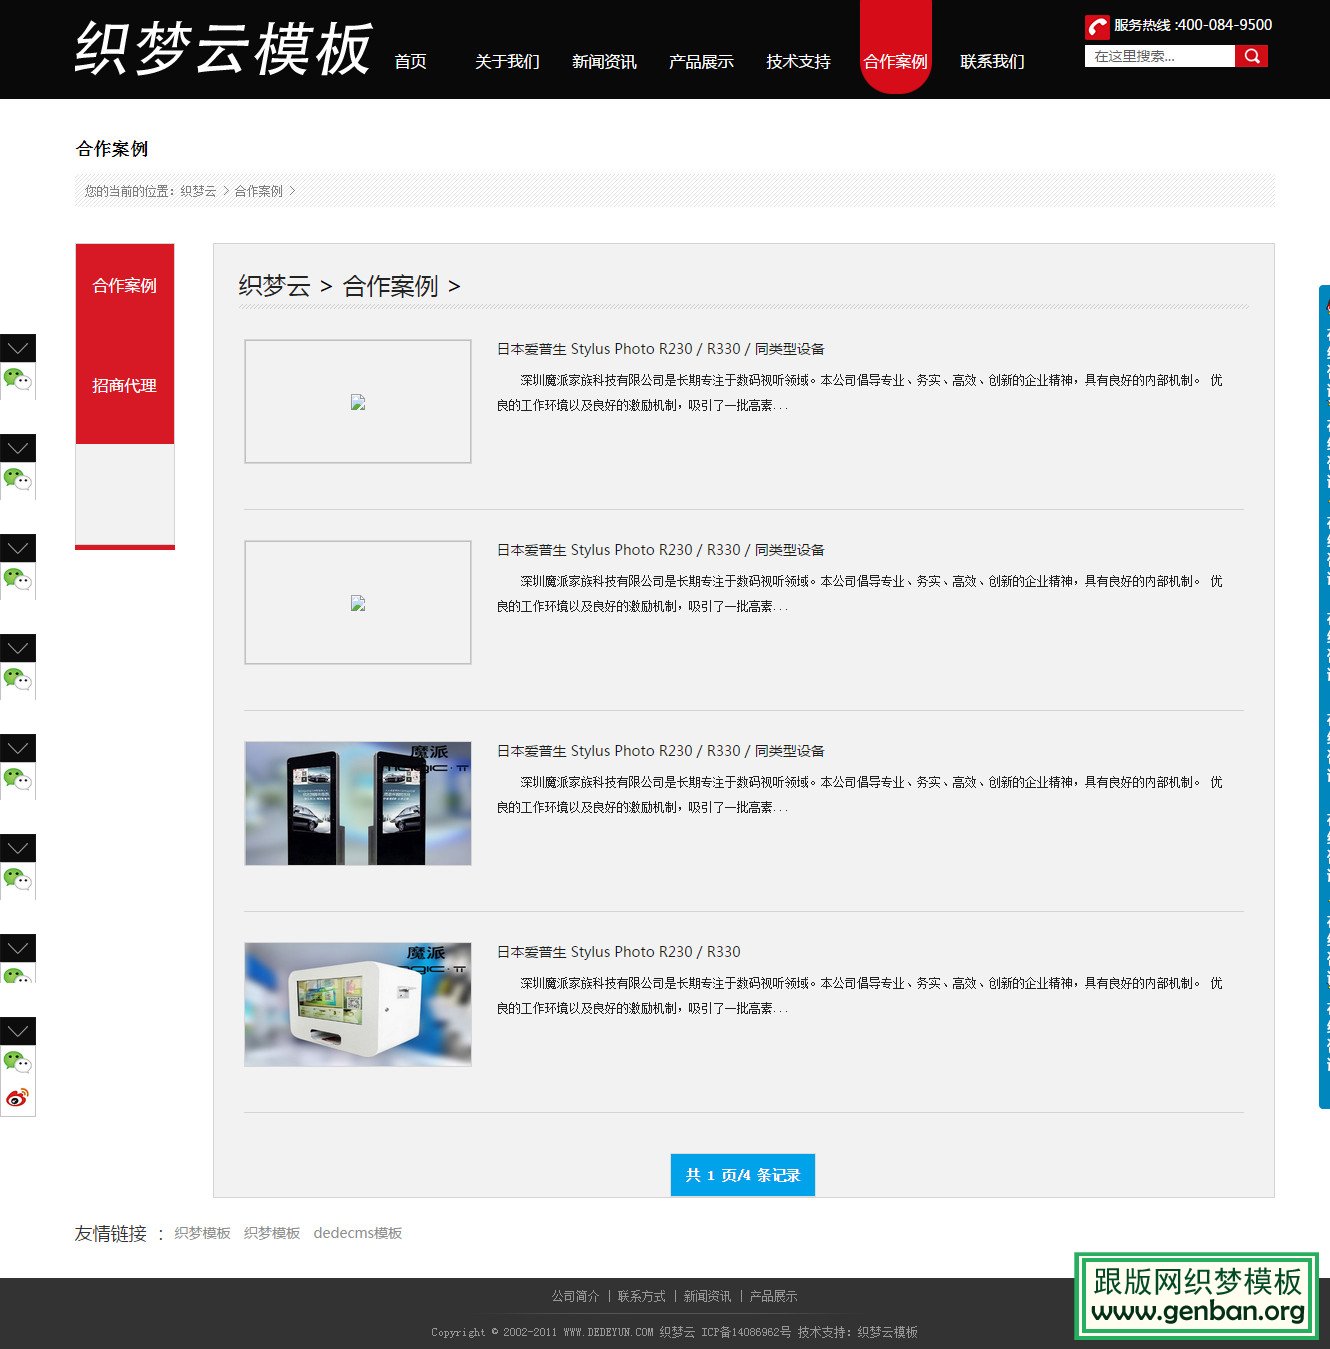Collapse the top share widget with its chevron

pyautogui.click(x=18, y=348)
